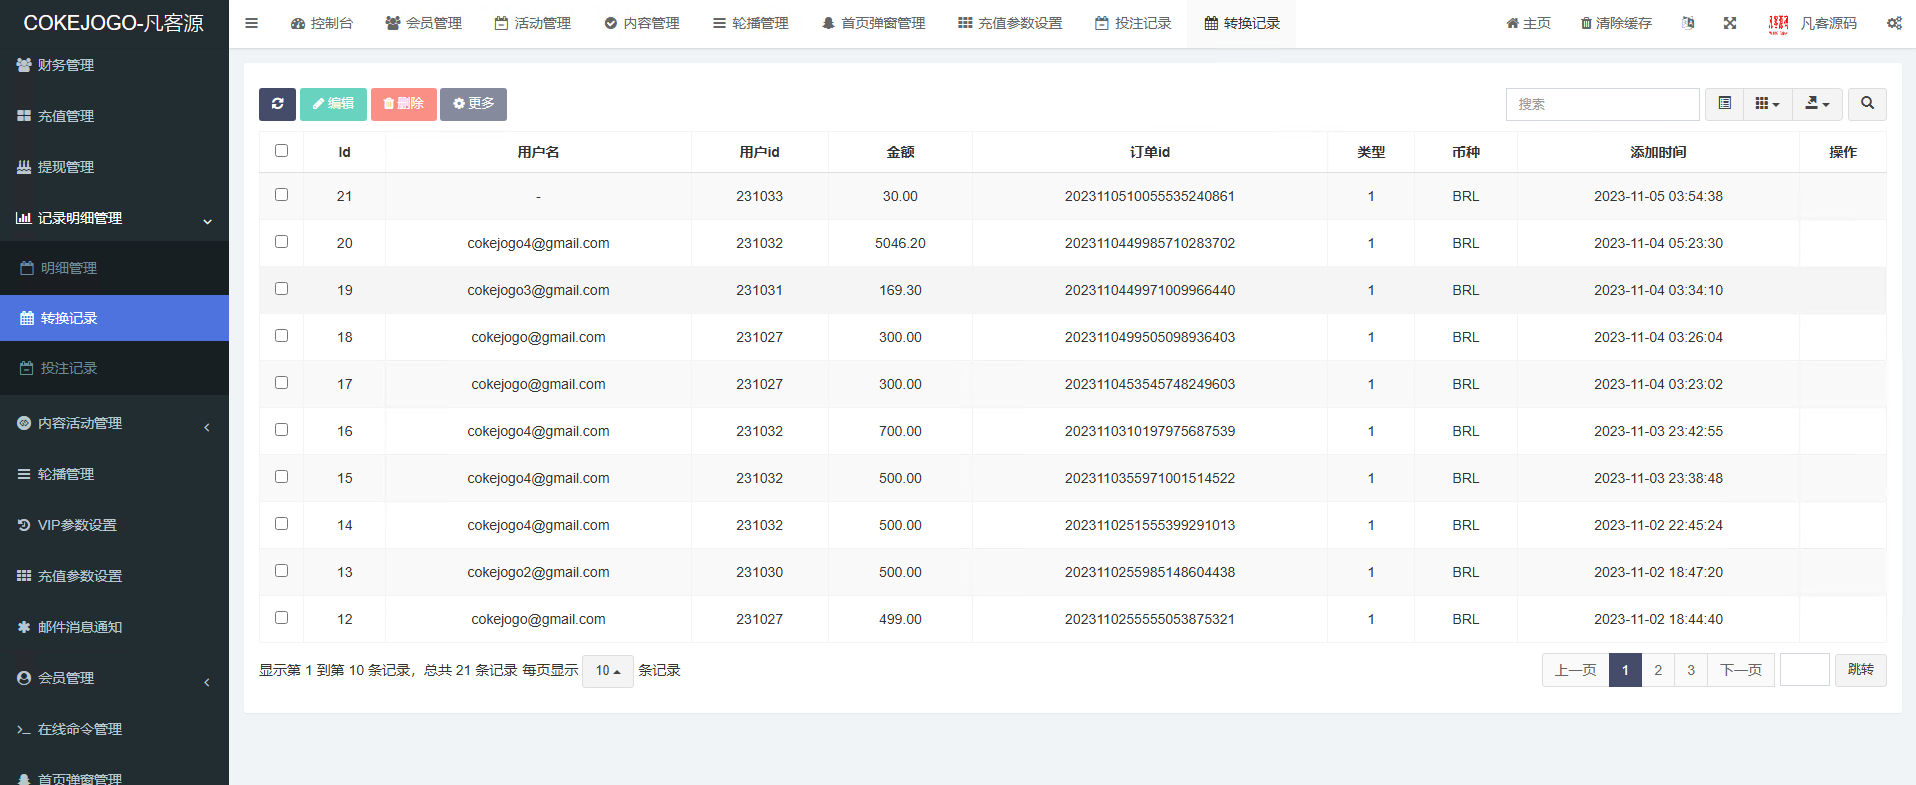Open 明细管理 in the sidebar
Screen dimensions: 1916x785
tap(69, 268)
